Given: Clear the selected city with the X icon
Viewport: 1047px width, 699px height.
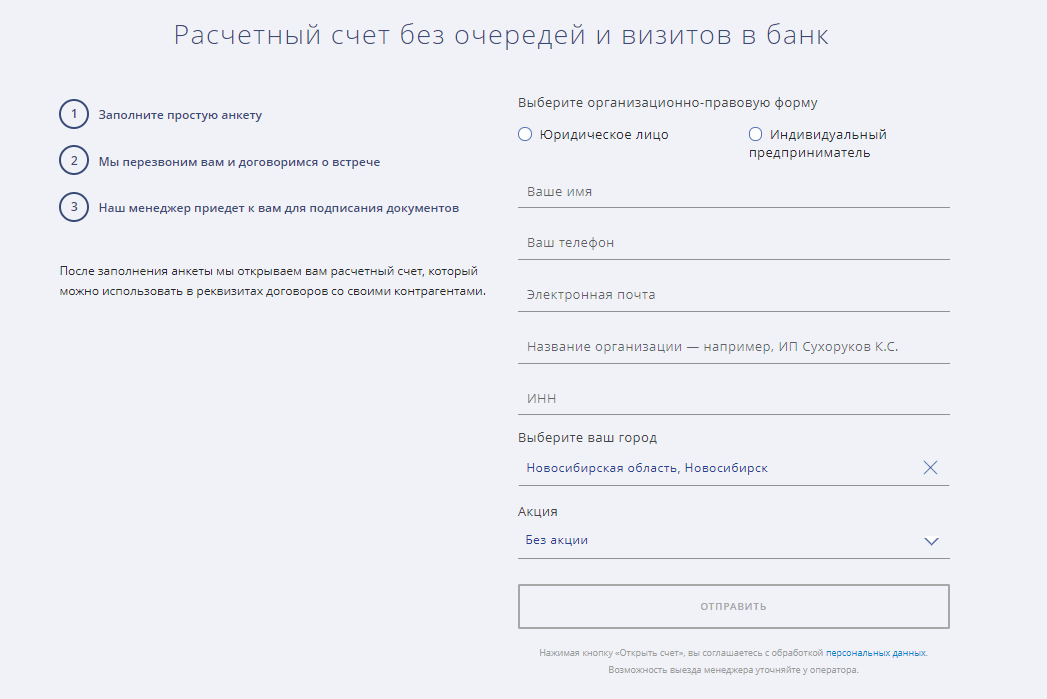Looking at the screenshot, I should click(930, 467).
